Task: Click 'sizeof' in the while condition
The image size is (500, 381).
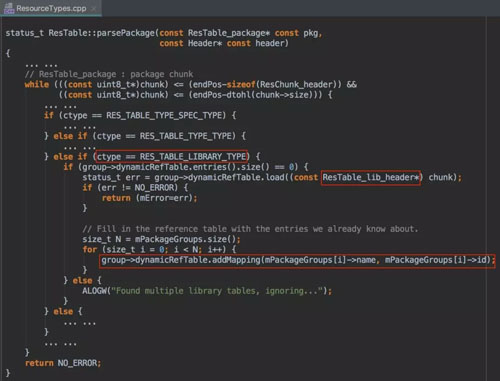Action: tap(241, 84)
